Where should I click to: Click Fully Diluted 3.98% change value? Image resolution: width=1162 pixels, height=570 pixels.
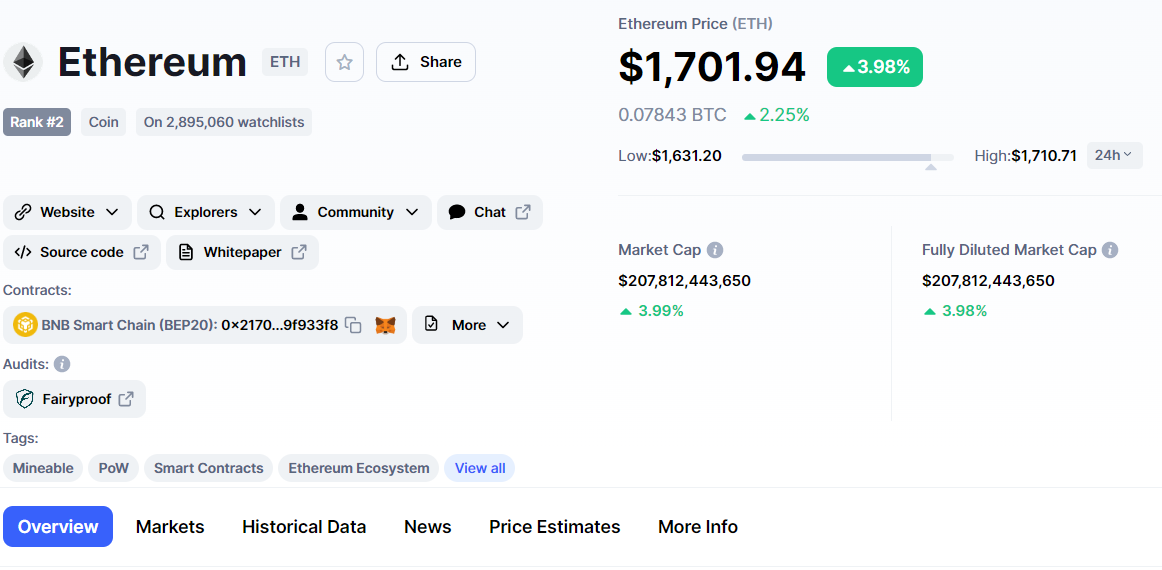955,311
